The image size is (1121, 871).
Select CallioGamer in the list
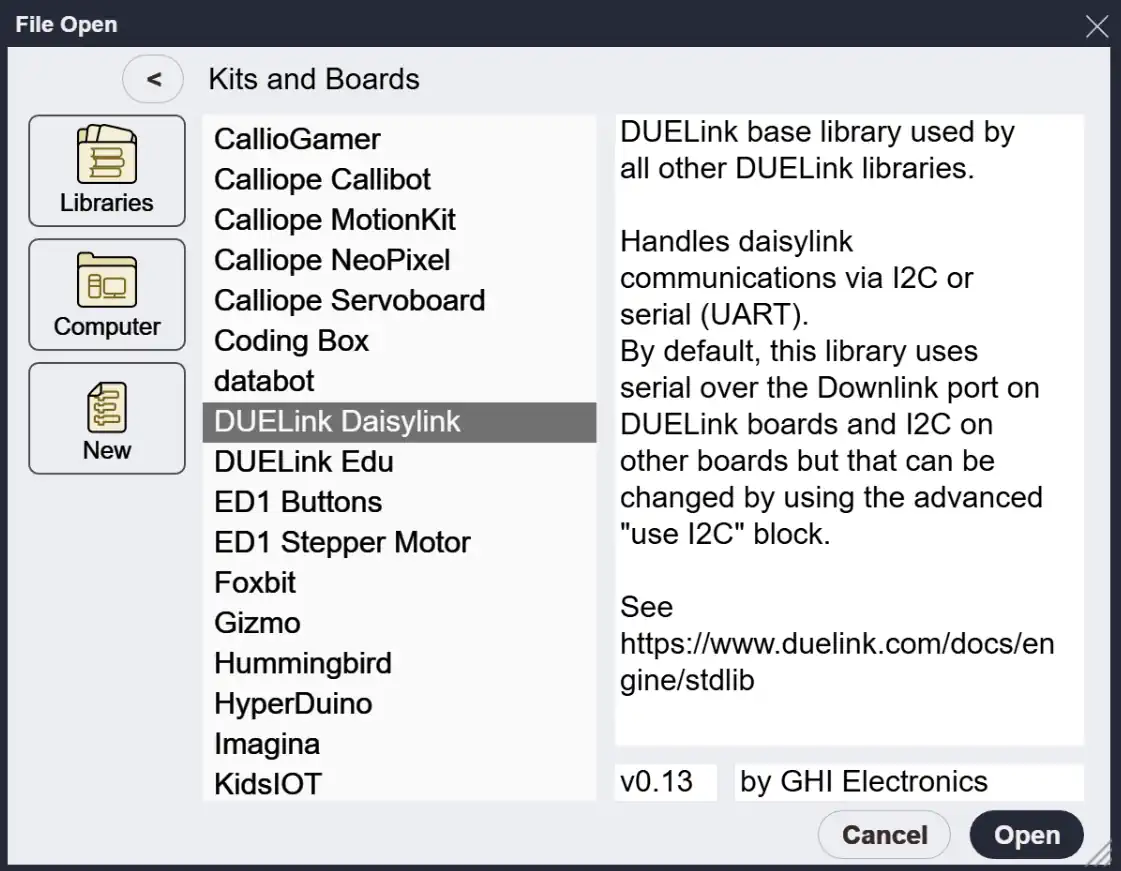tap(297, 139)
